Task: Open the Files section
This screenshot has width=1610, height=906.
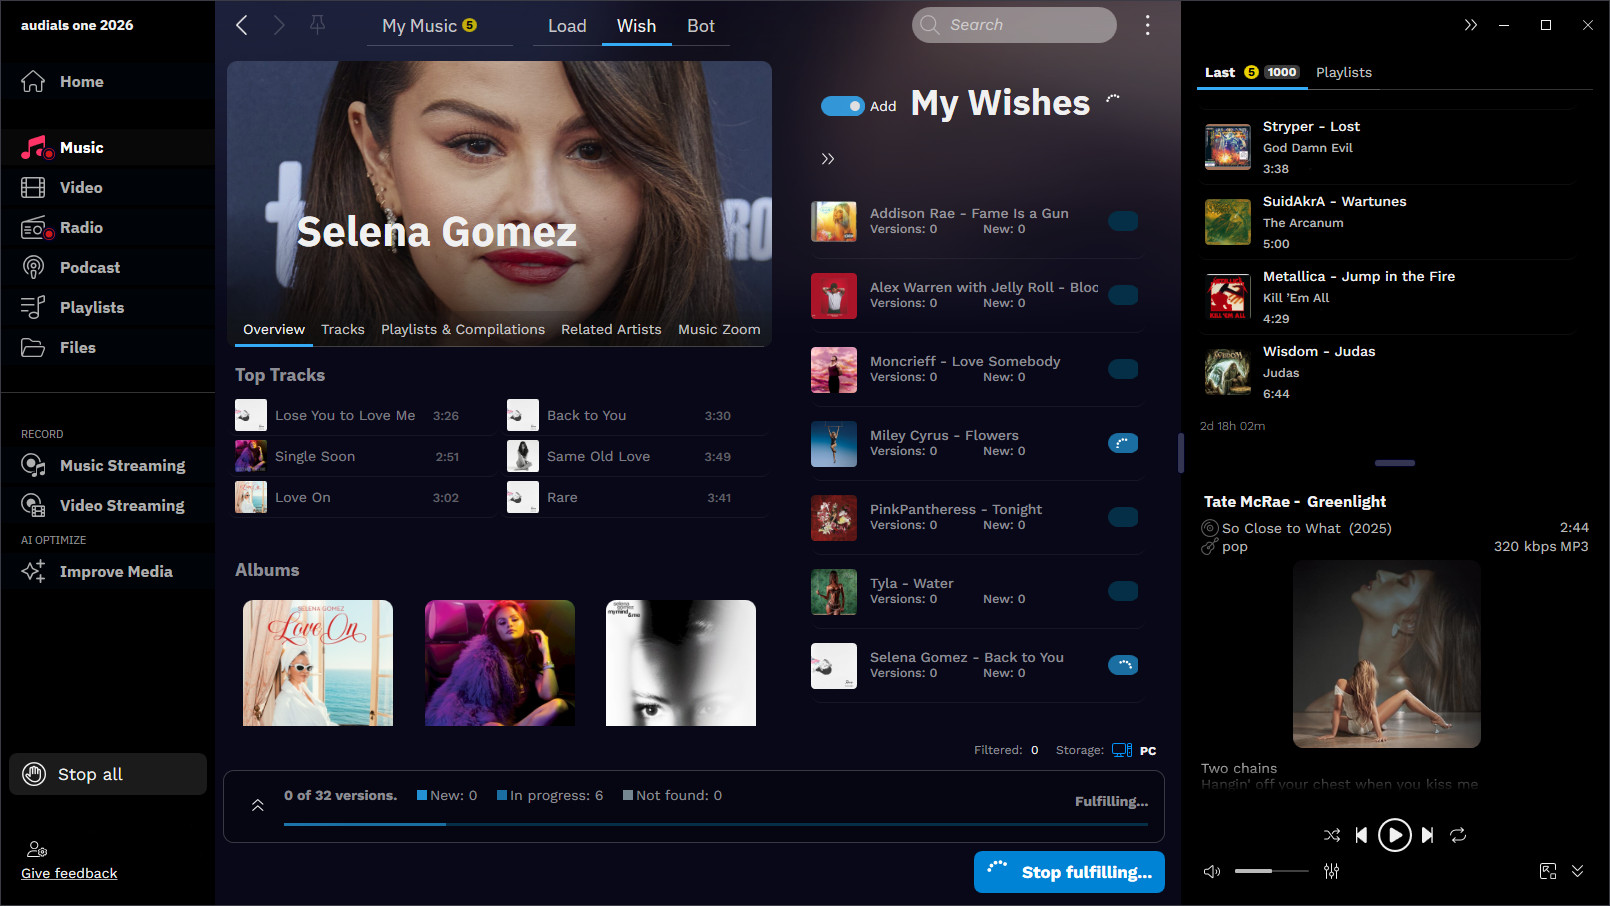Action: 107,348
